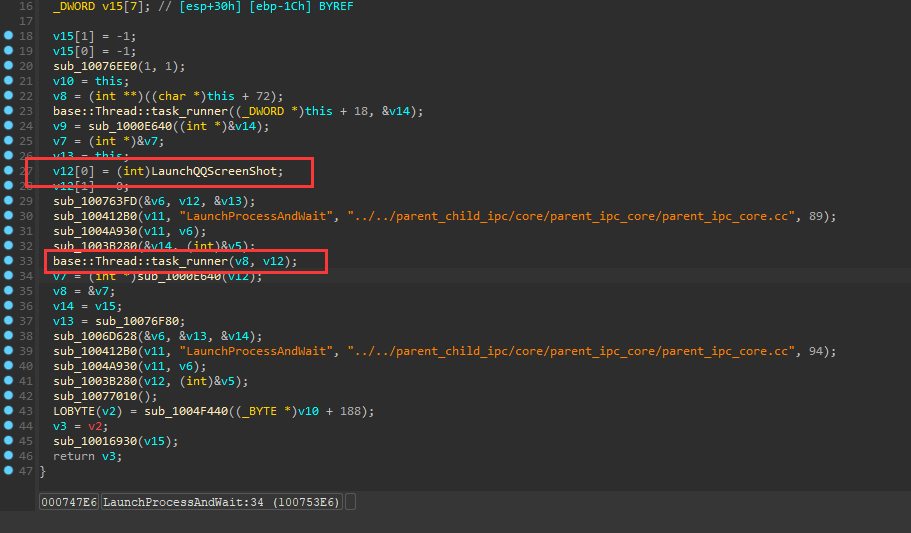The width and height of the screenshot is (911, 533).
Task: Click the blue dot beside line 47
Action: 9,471
